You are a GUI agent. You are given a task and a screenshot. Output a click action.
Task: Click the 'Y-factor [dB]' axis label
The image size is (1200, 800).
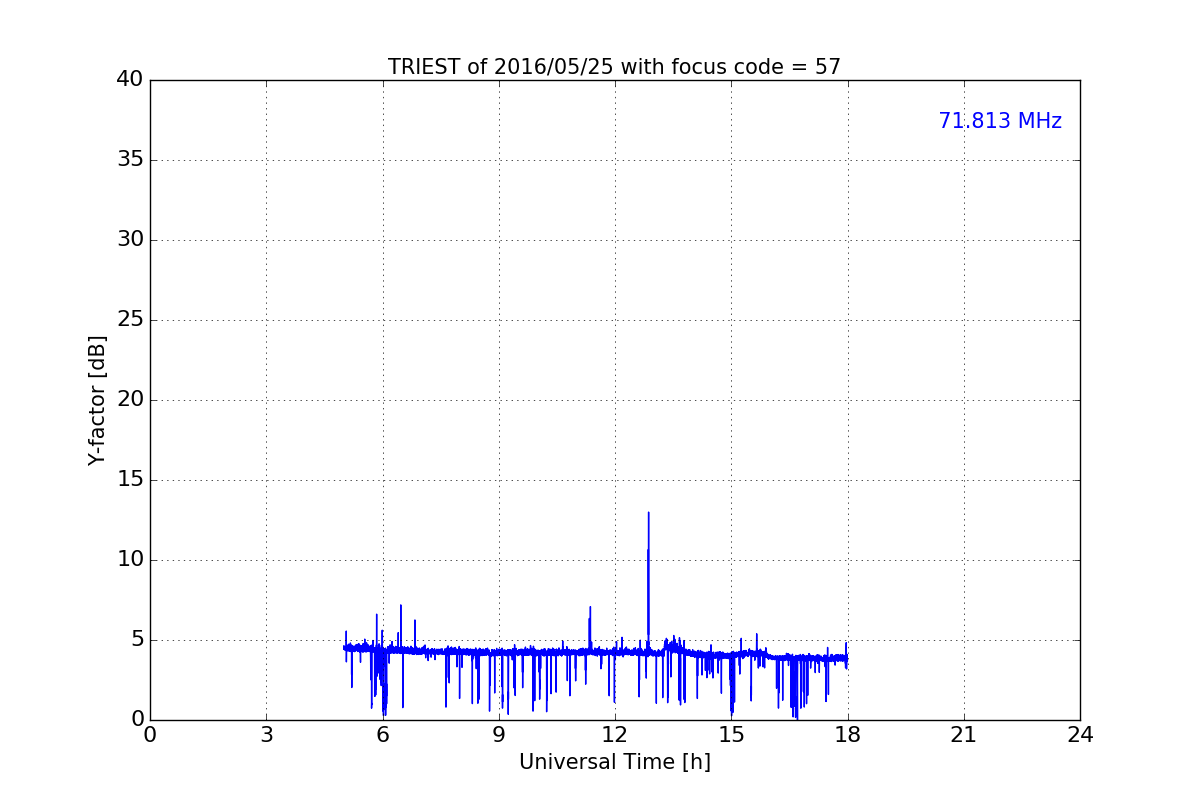(x=97, y=400)
